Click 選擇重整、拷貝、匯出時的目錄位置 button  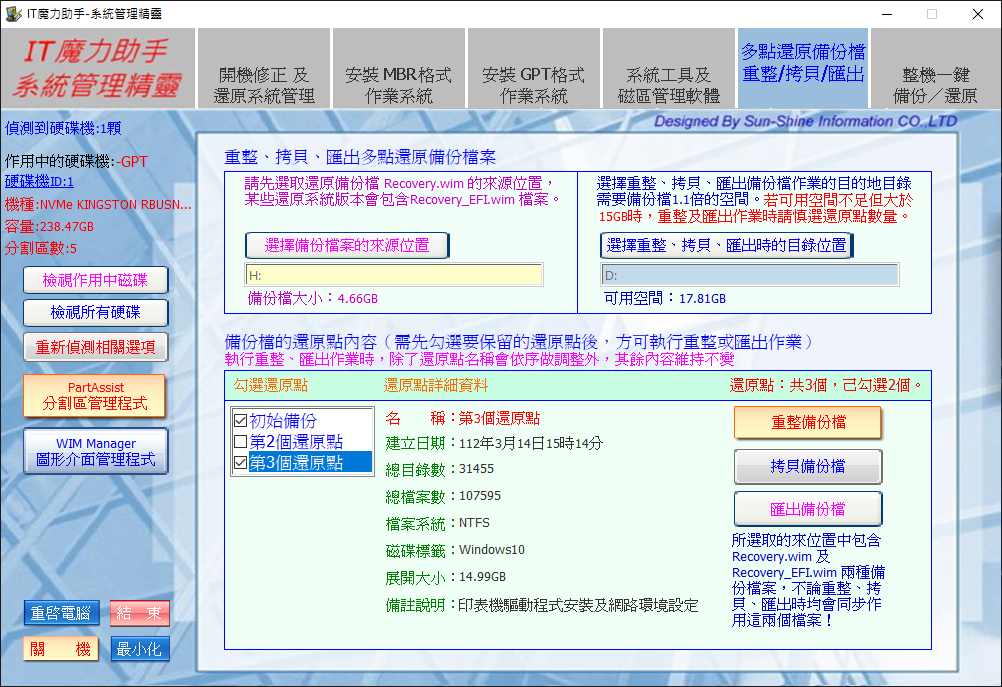tap(726, 245)
